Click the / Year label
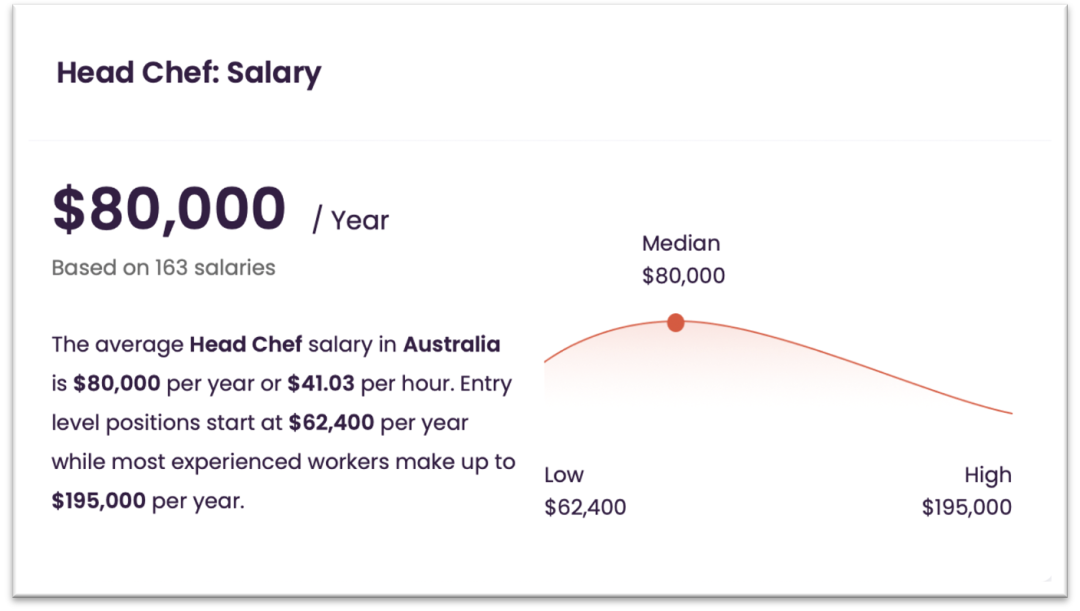Screen dimensions: 1080x611 point(351,220)
